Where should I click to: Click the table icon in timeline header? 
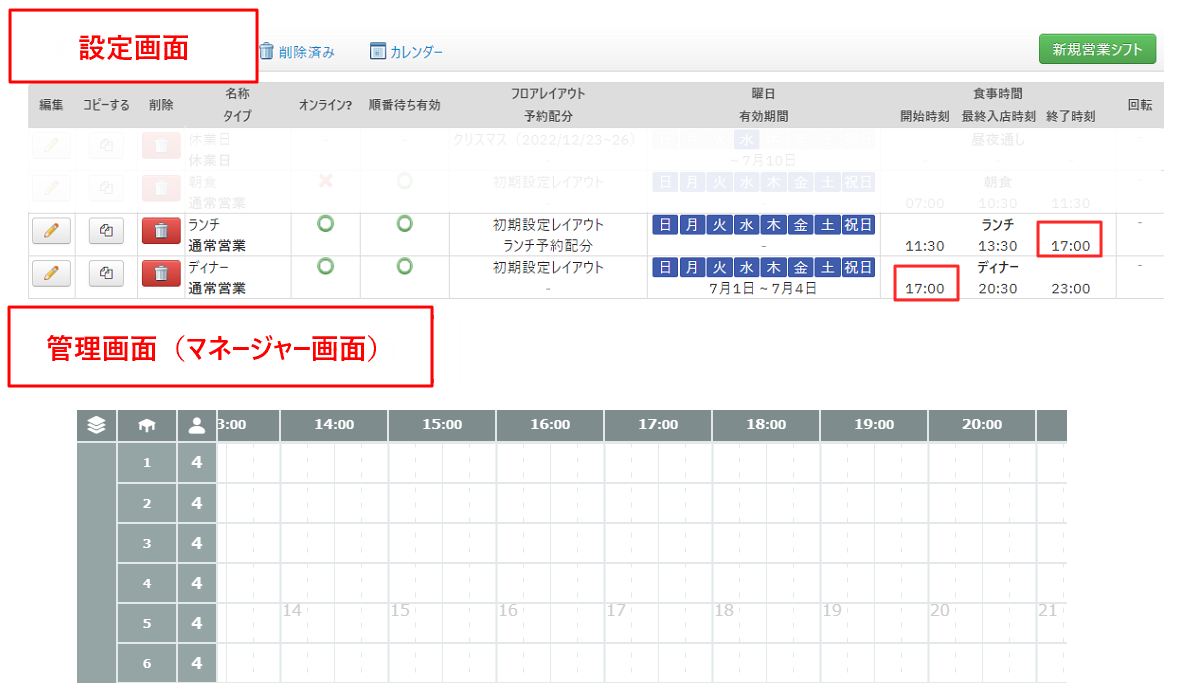[x=146, y=426]
